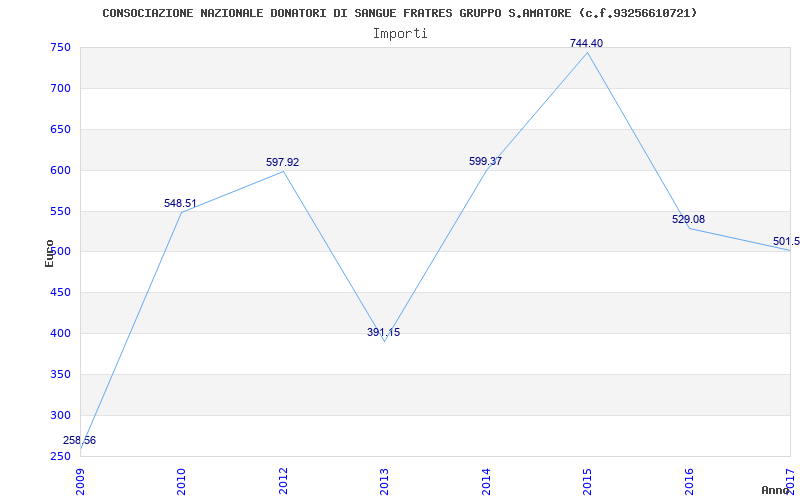Image resolution: width=800 pixels, height=500 pixels.
Task: Click the Euro y-axis title
Action: pyautogui.click(x=49, y=253)
